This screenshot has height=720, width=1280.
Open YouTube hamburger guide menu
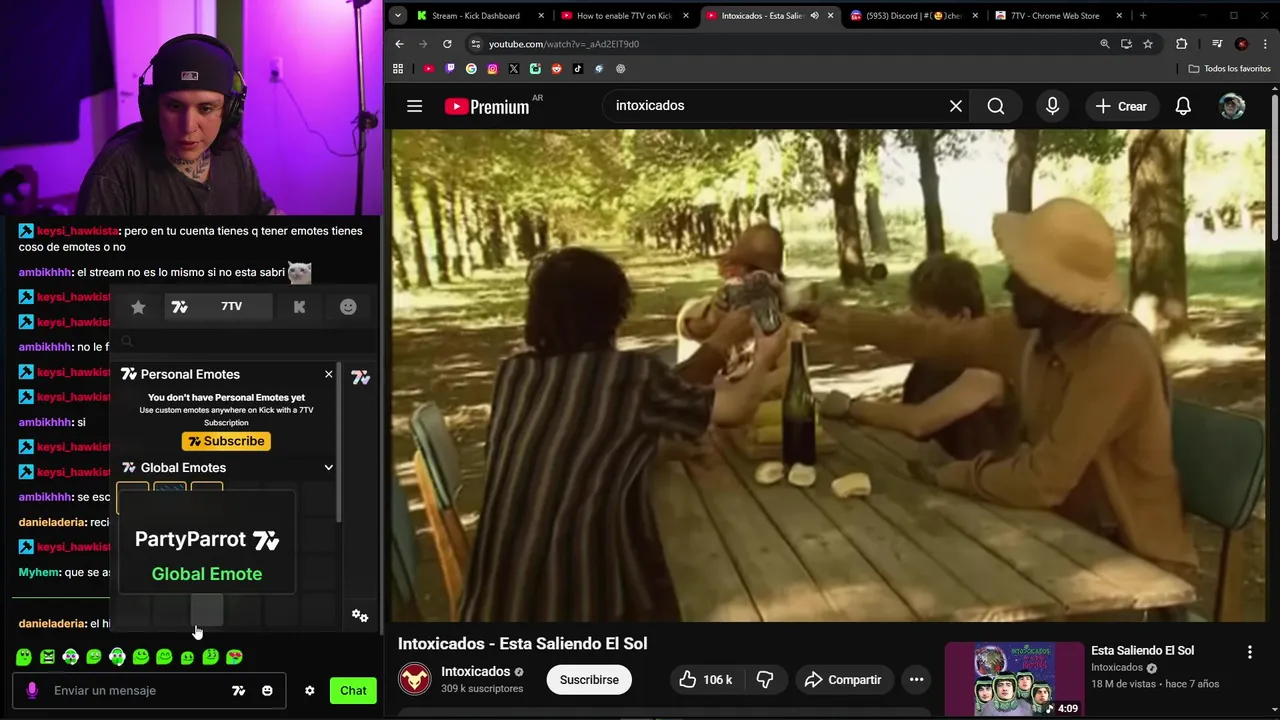[x=414, y=106]
